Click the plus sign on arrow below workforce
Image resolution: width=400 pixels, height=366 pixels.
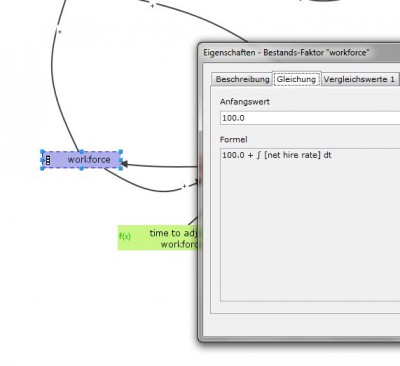(x=184, y=187)
